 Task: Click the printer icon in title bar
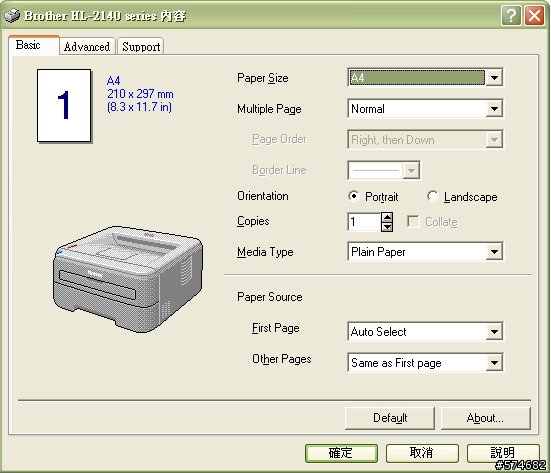point(12,16)
